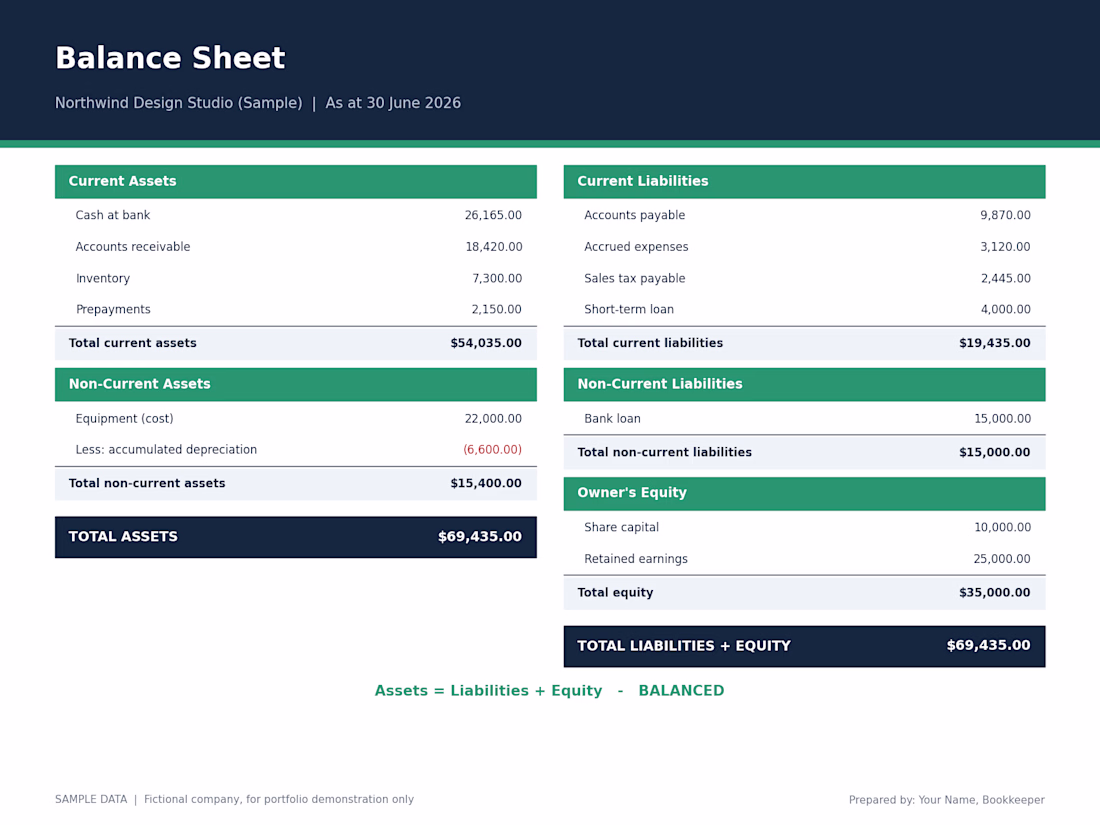Select the "Owner's Equity" section header

[x=805, y=493]
